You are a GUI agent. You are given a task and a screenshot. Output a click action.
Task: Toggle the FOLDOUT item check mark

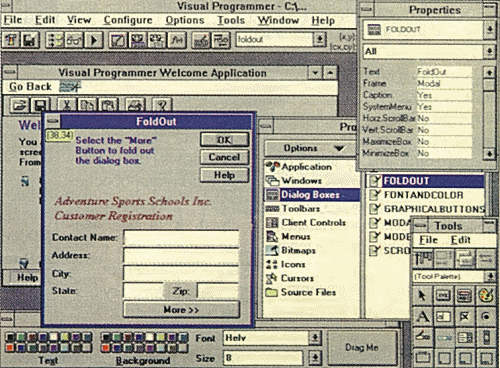[x=375, y=181]
